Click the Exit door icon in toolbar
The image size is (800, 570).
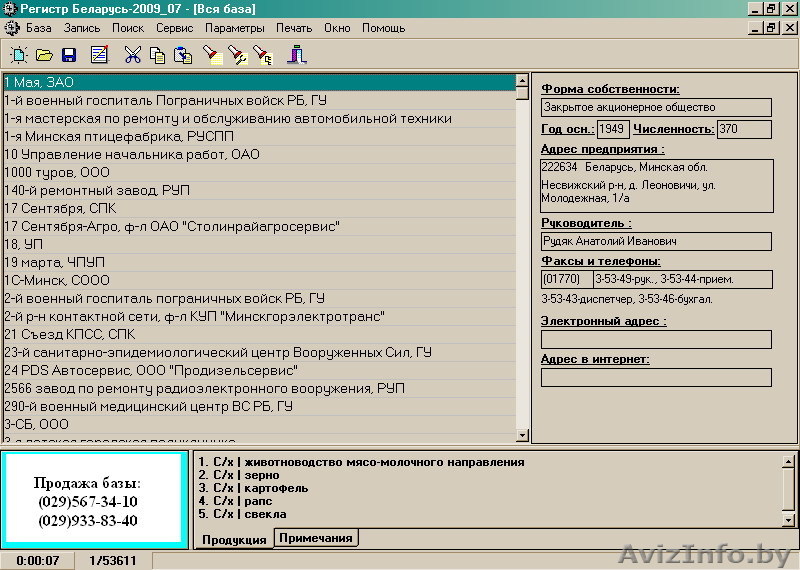point(296,55)
